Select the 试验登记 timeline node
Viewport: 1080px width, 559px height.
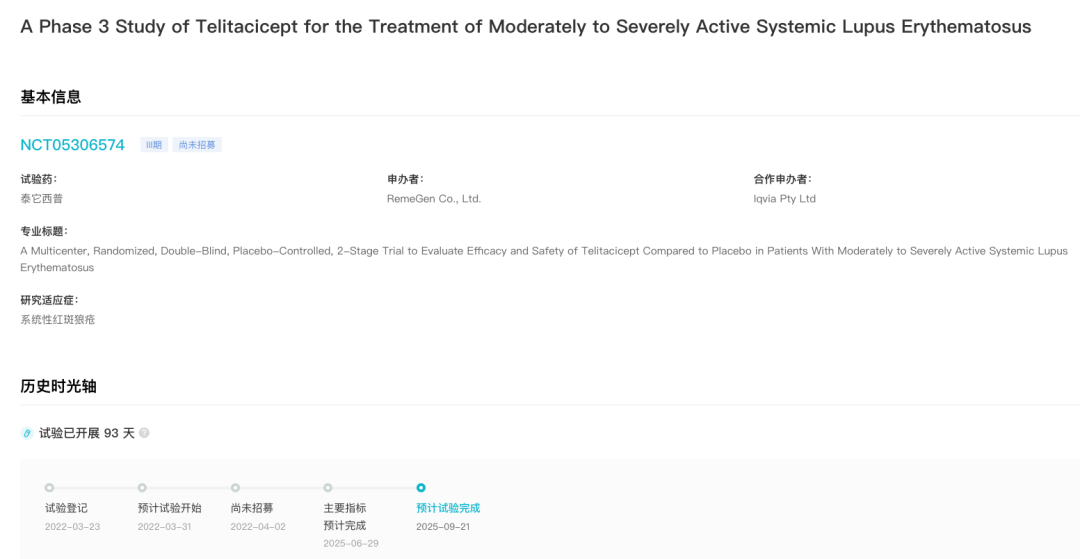49,487
